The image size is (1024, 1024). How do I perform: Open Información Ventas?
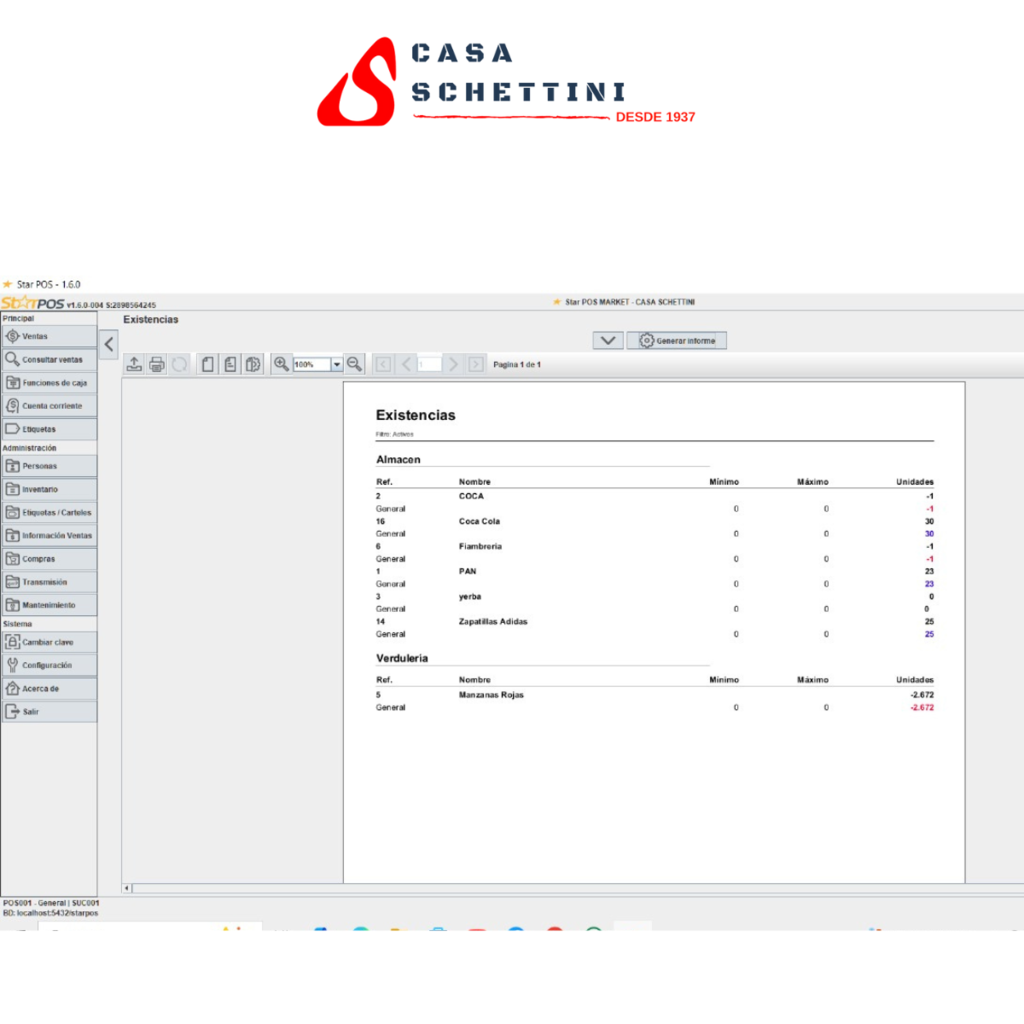(x=49, y=536)
